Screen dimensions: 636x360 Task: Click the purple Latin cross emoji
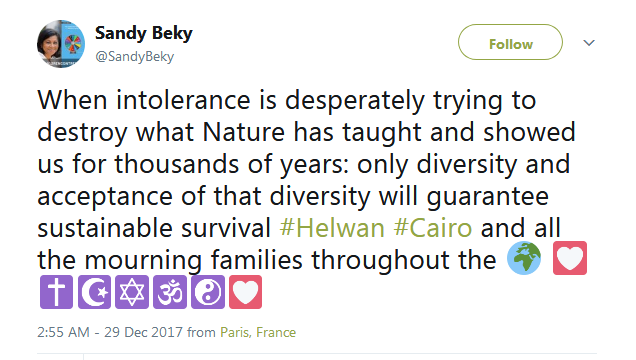point(56,292)
